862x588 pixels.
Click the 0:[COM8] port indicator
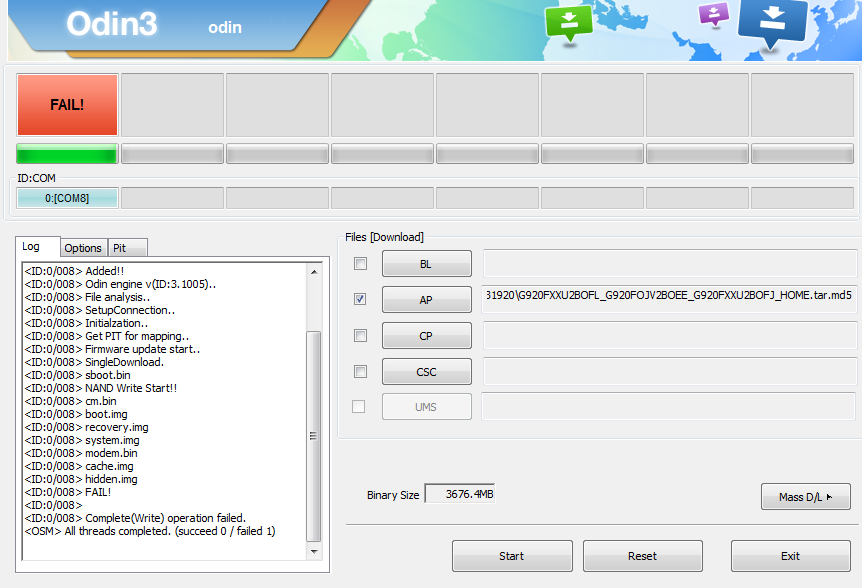coord(67,198)
